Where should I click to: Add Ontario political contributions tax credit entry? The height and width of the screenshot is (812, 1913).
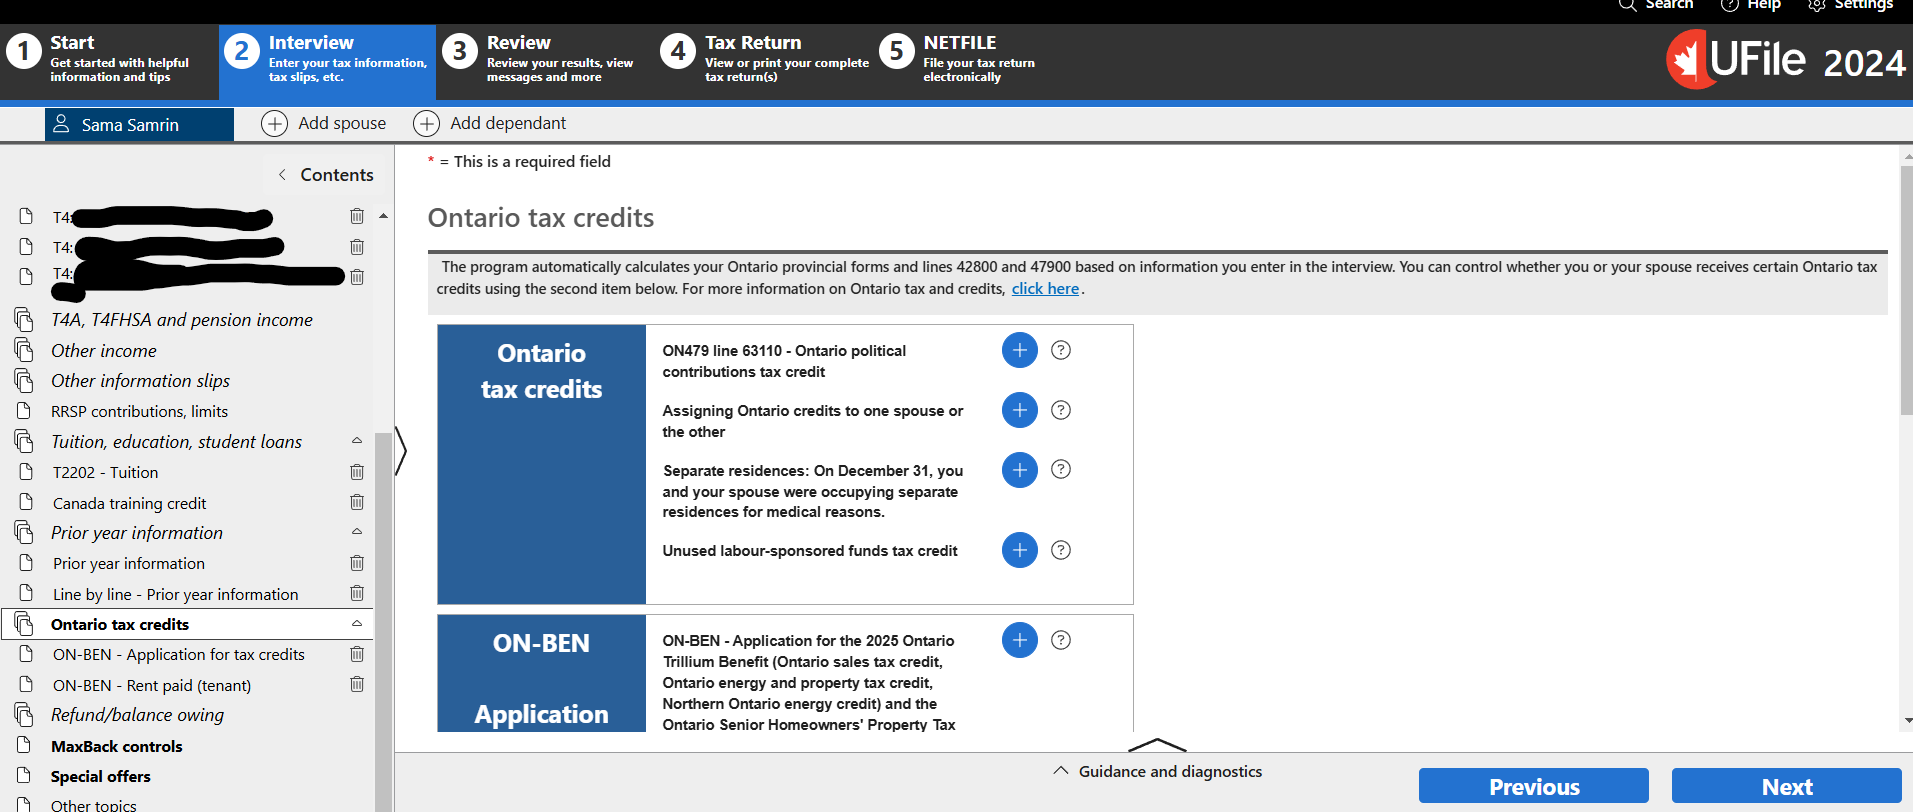pyautogui.click(x=1019, y=350)
